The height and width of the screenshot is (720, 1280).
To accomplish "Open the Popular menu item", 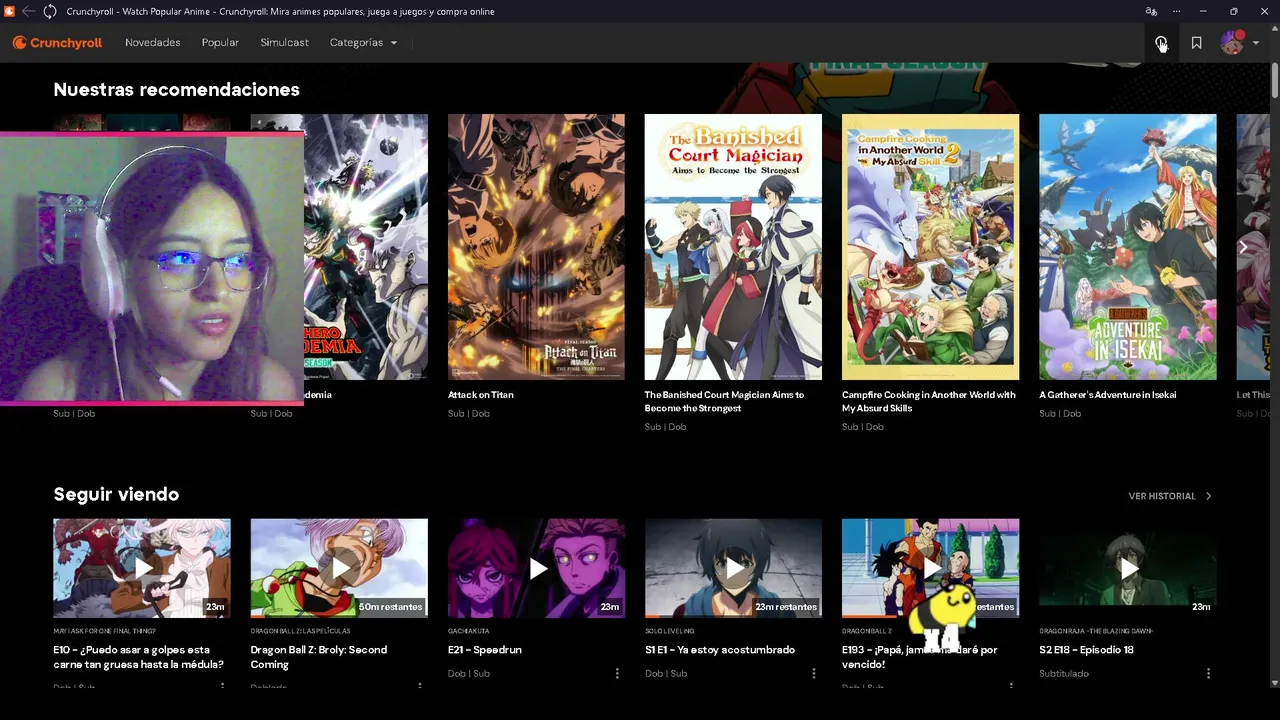I will 220,43.
